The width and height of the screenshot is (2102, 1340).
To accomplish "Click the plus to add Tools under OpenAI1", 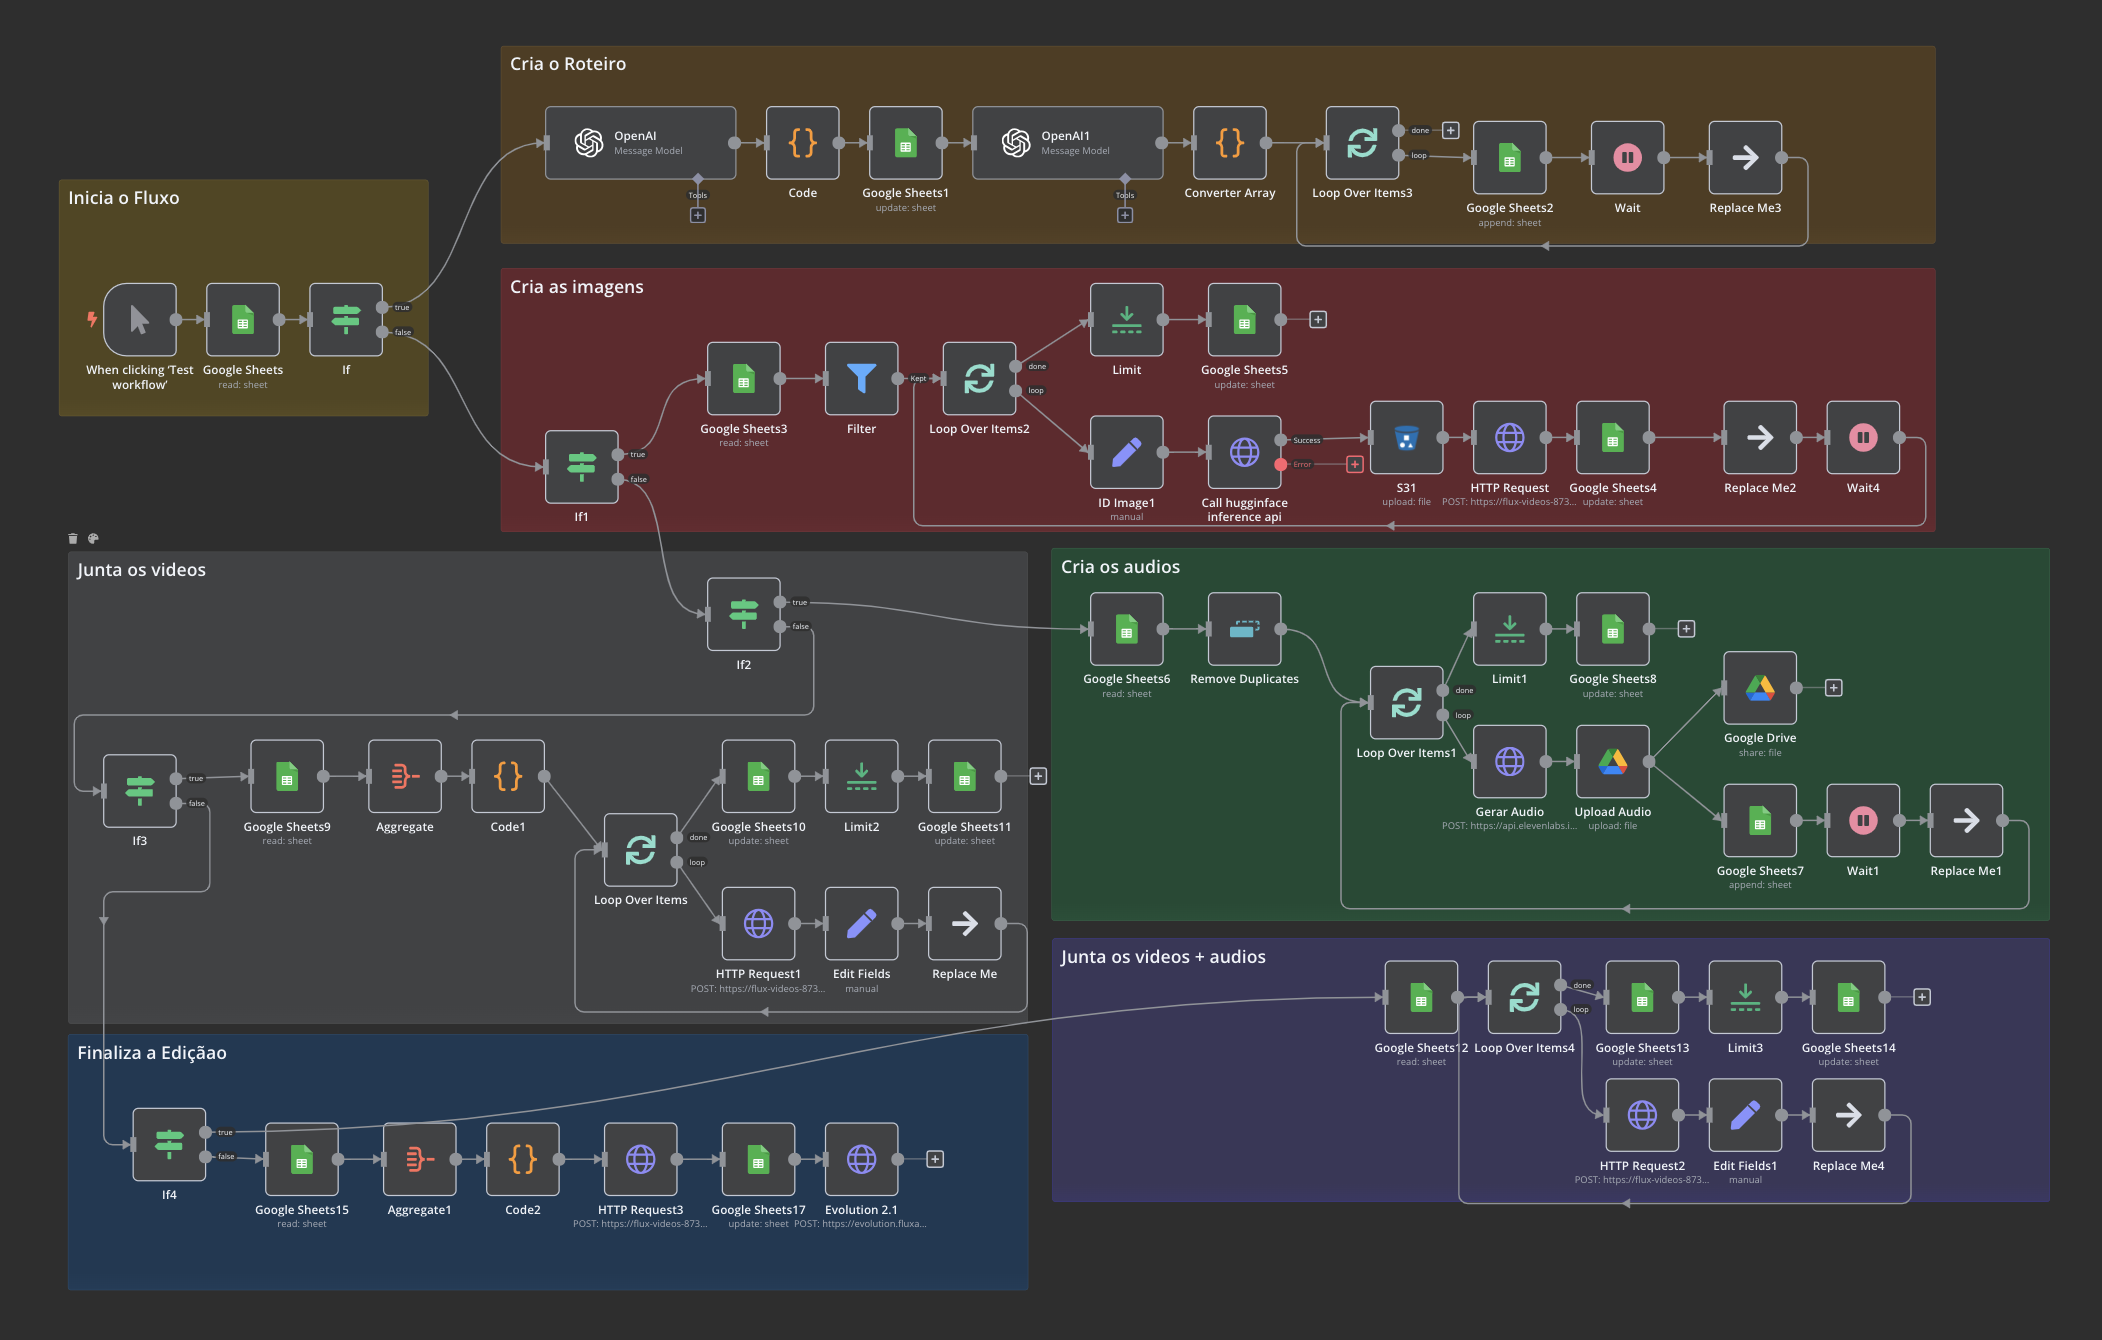I will pyautogui.click(x=1124, y=214).
